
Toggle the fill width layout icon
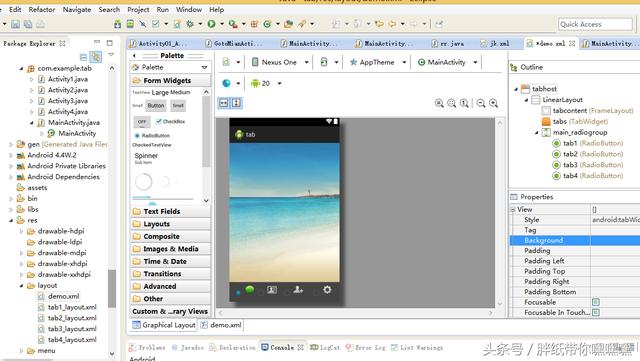(x=224, y=103)
